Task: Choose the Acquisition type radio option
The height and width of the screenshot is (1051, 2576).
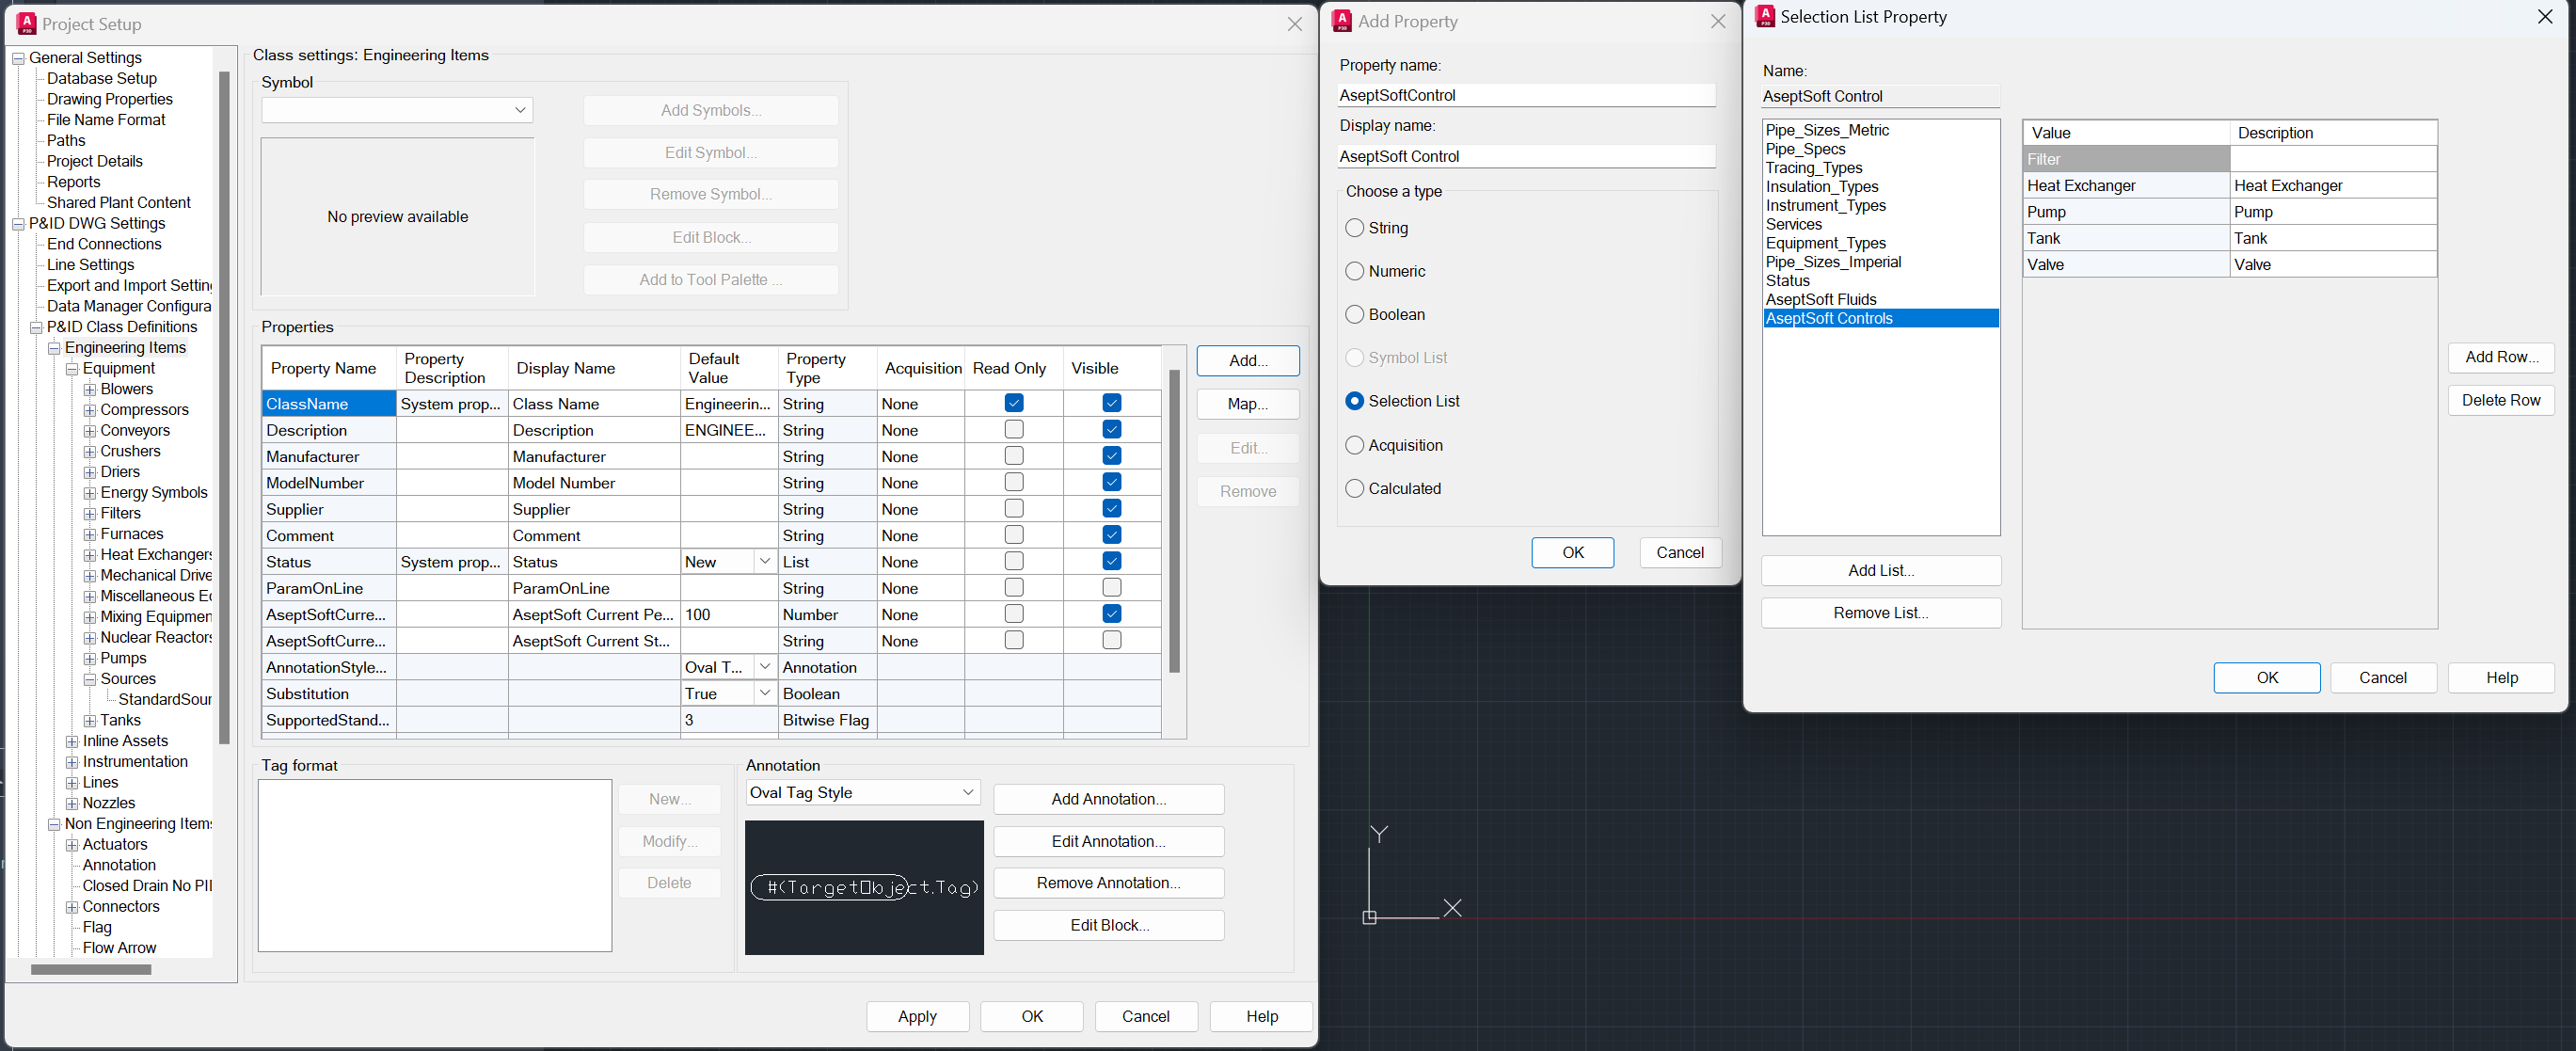Action: pyautogui.click(x=1355, y=445)
